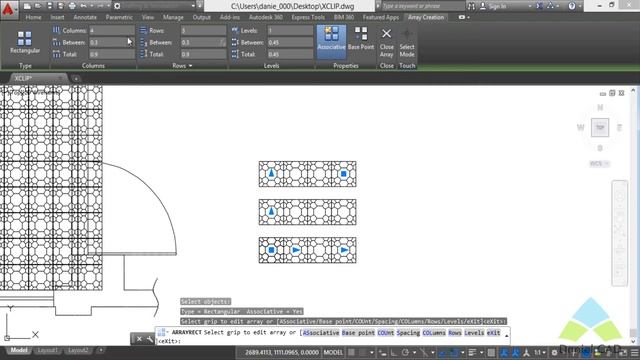Expand the Rows panel dropdown arrow
Image resolution: width=640 pixels, height=360 pixels.
click(190, 66)
